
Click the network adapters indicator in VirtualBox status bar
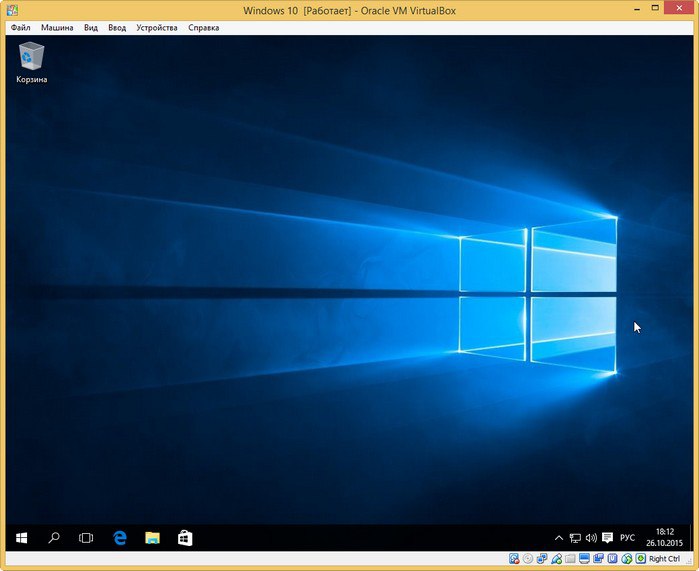(x=542, y=559)
